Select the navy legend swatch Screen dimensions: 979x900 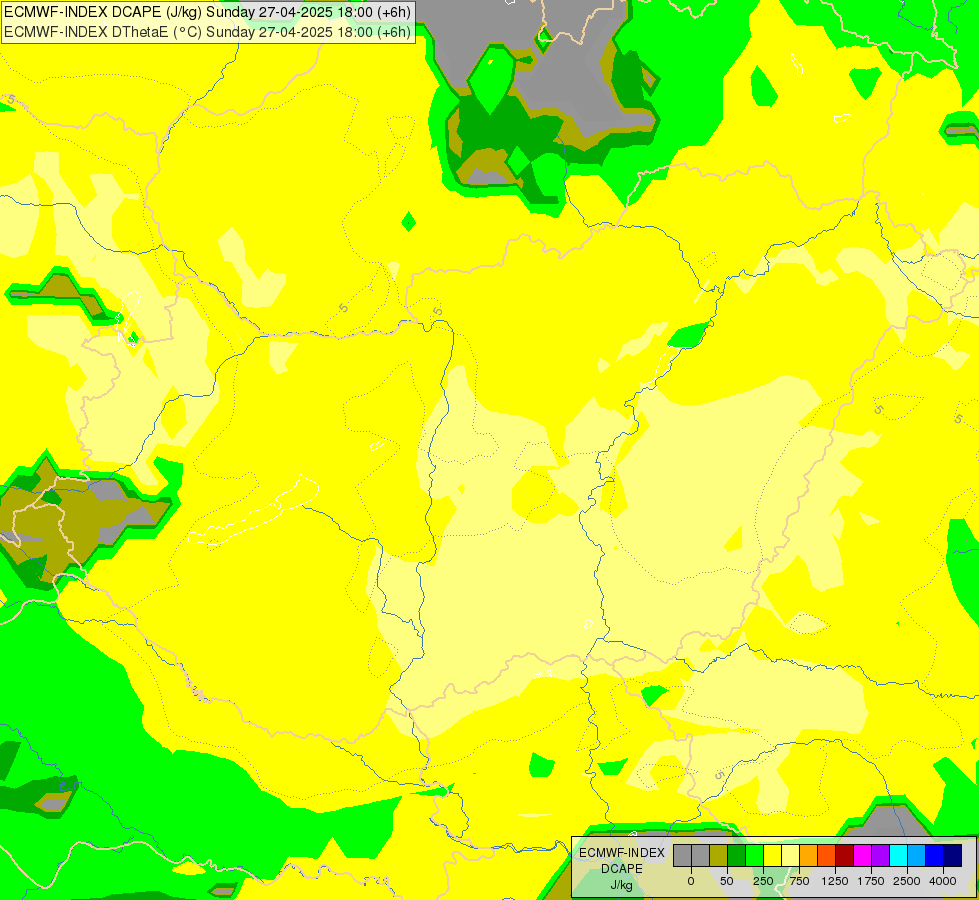[952, 855]
